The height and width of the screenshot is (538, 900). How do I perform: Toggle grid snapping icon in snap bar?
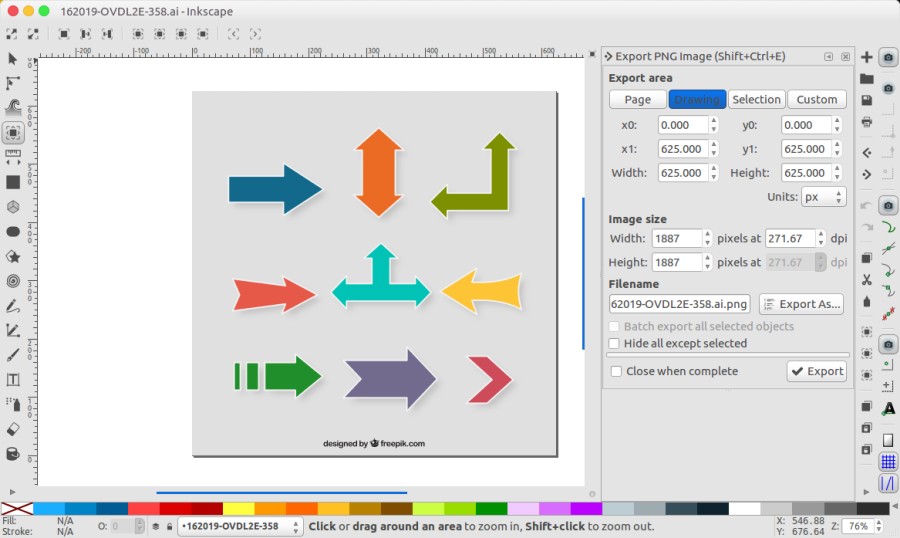pyautogui.click(x=888, y=462)
